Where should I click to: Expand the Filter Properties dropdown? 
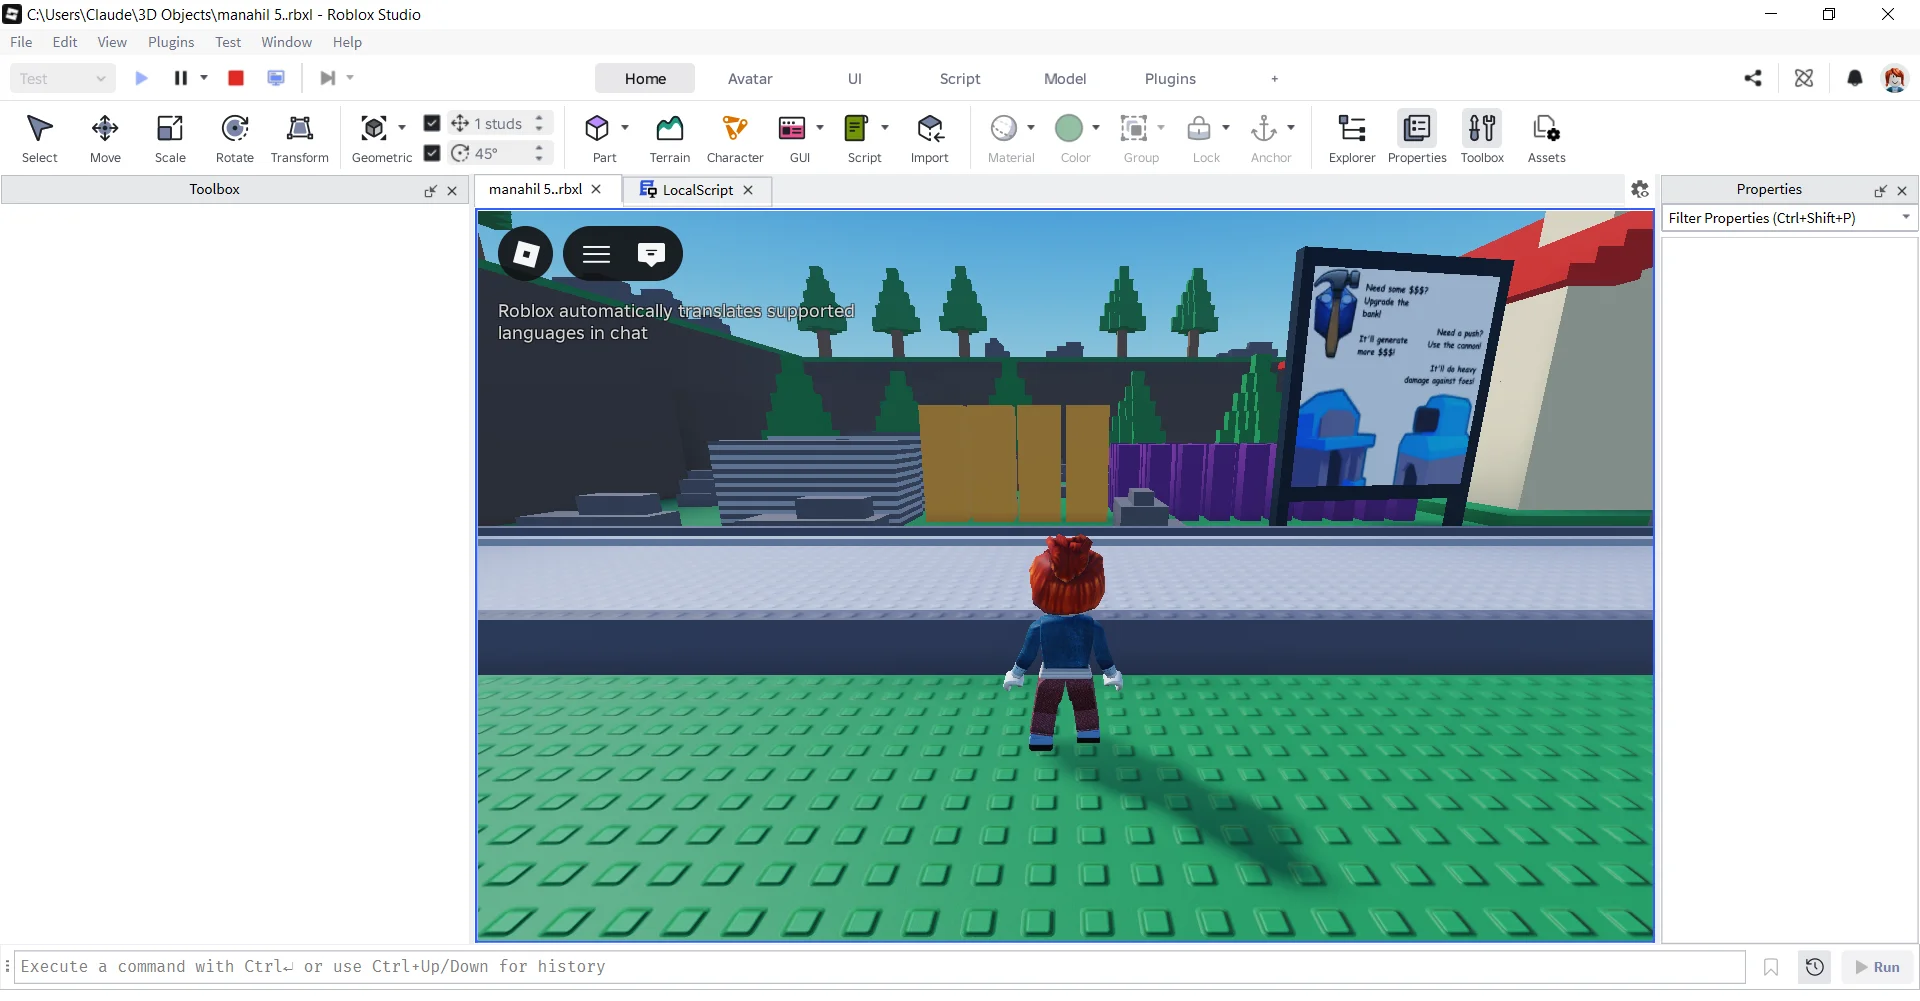[x=1906, y=218]
